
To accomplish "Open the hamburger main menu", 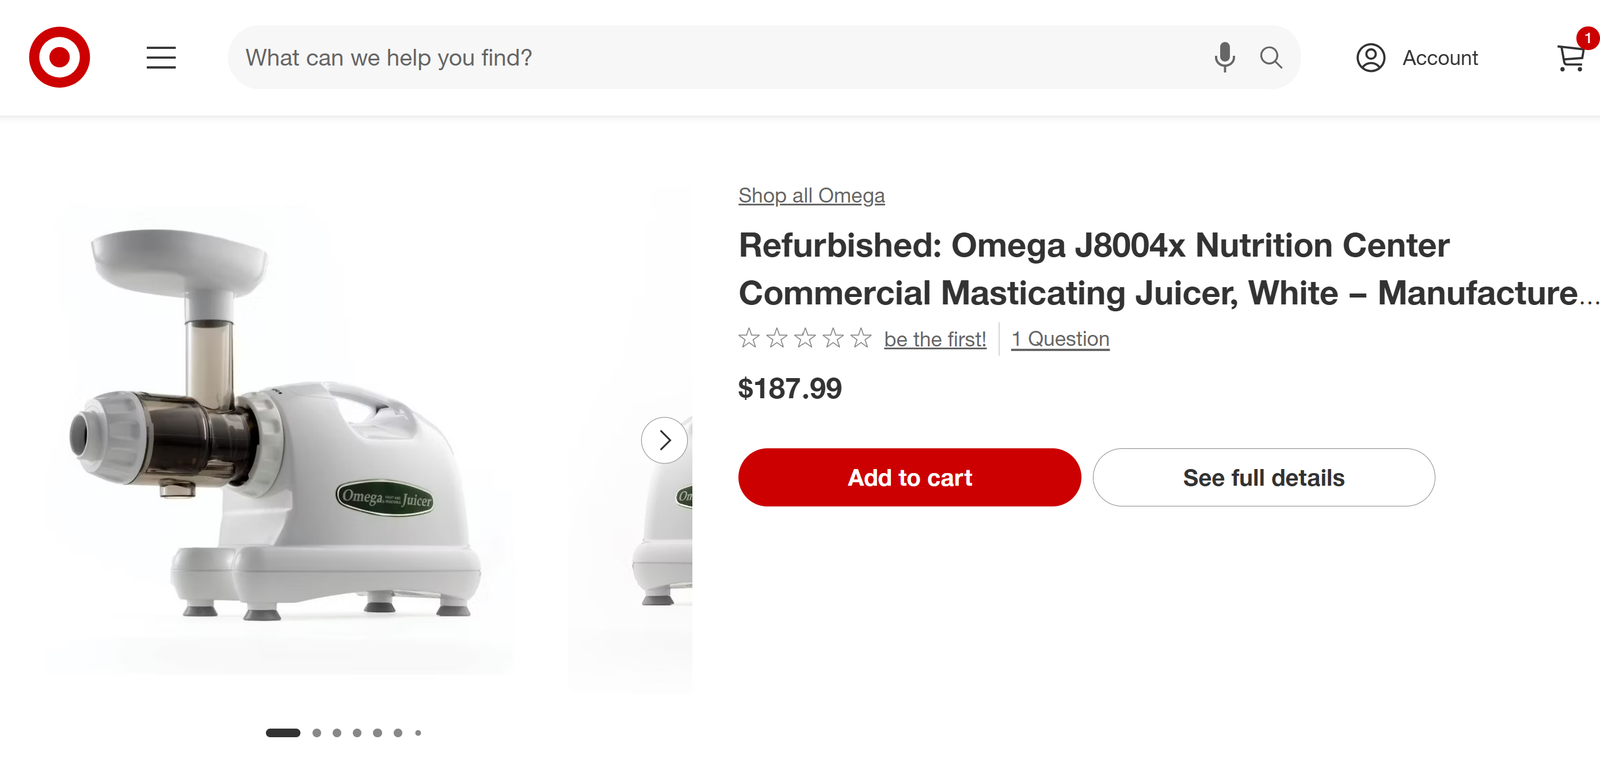I will [161, 58].
